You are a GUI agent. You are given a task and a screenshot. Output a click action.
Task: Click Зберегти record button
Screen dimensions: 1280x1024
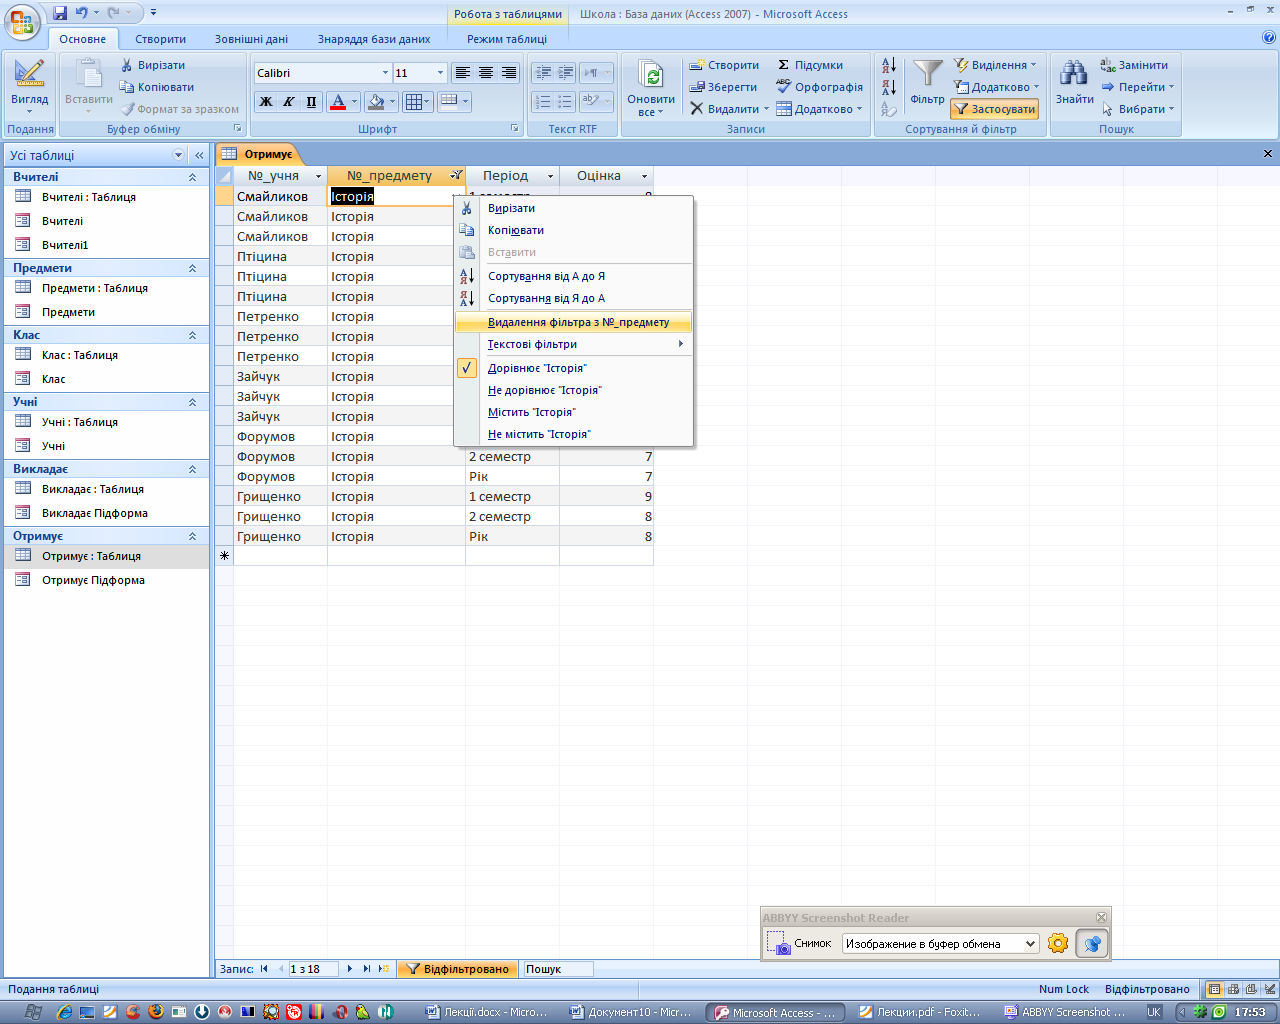tap(723, 87)
